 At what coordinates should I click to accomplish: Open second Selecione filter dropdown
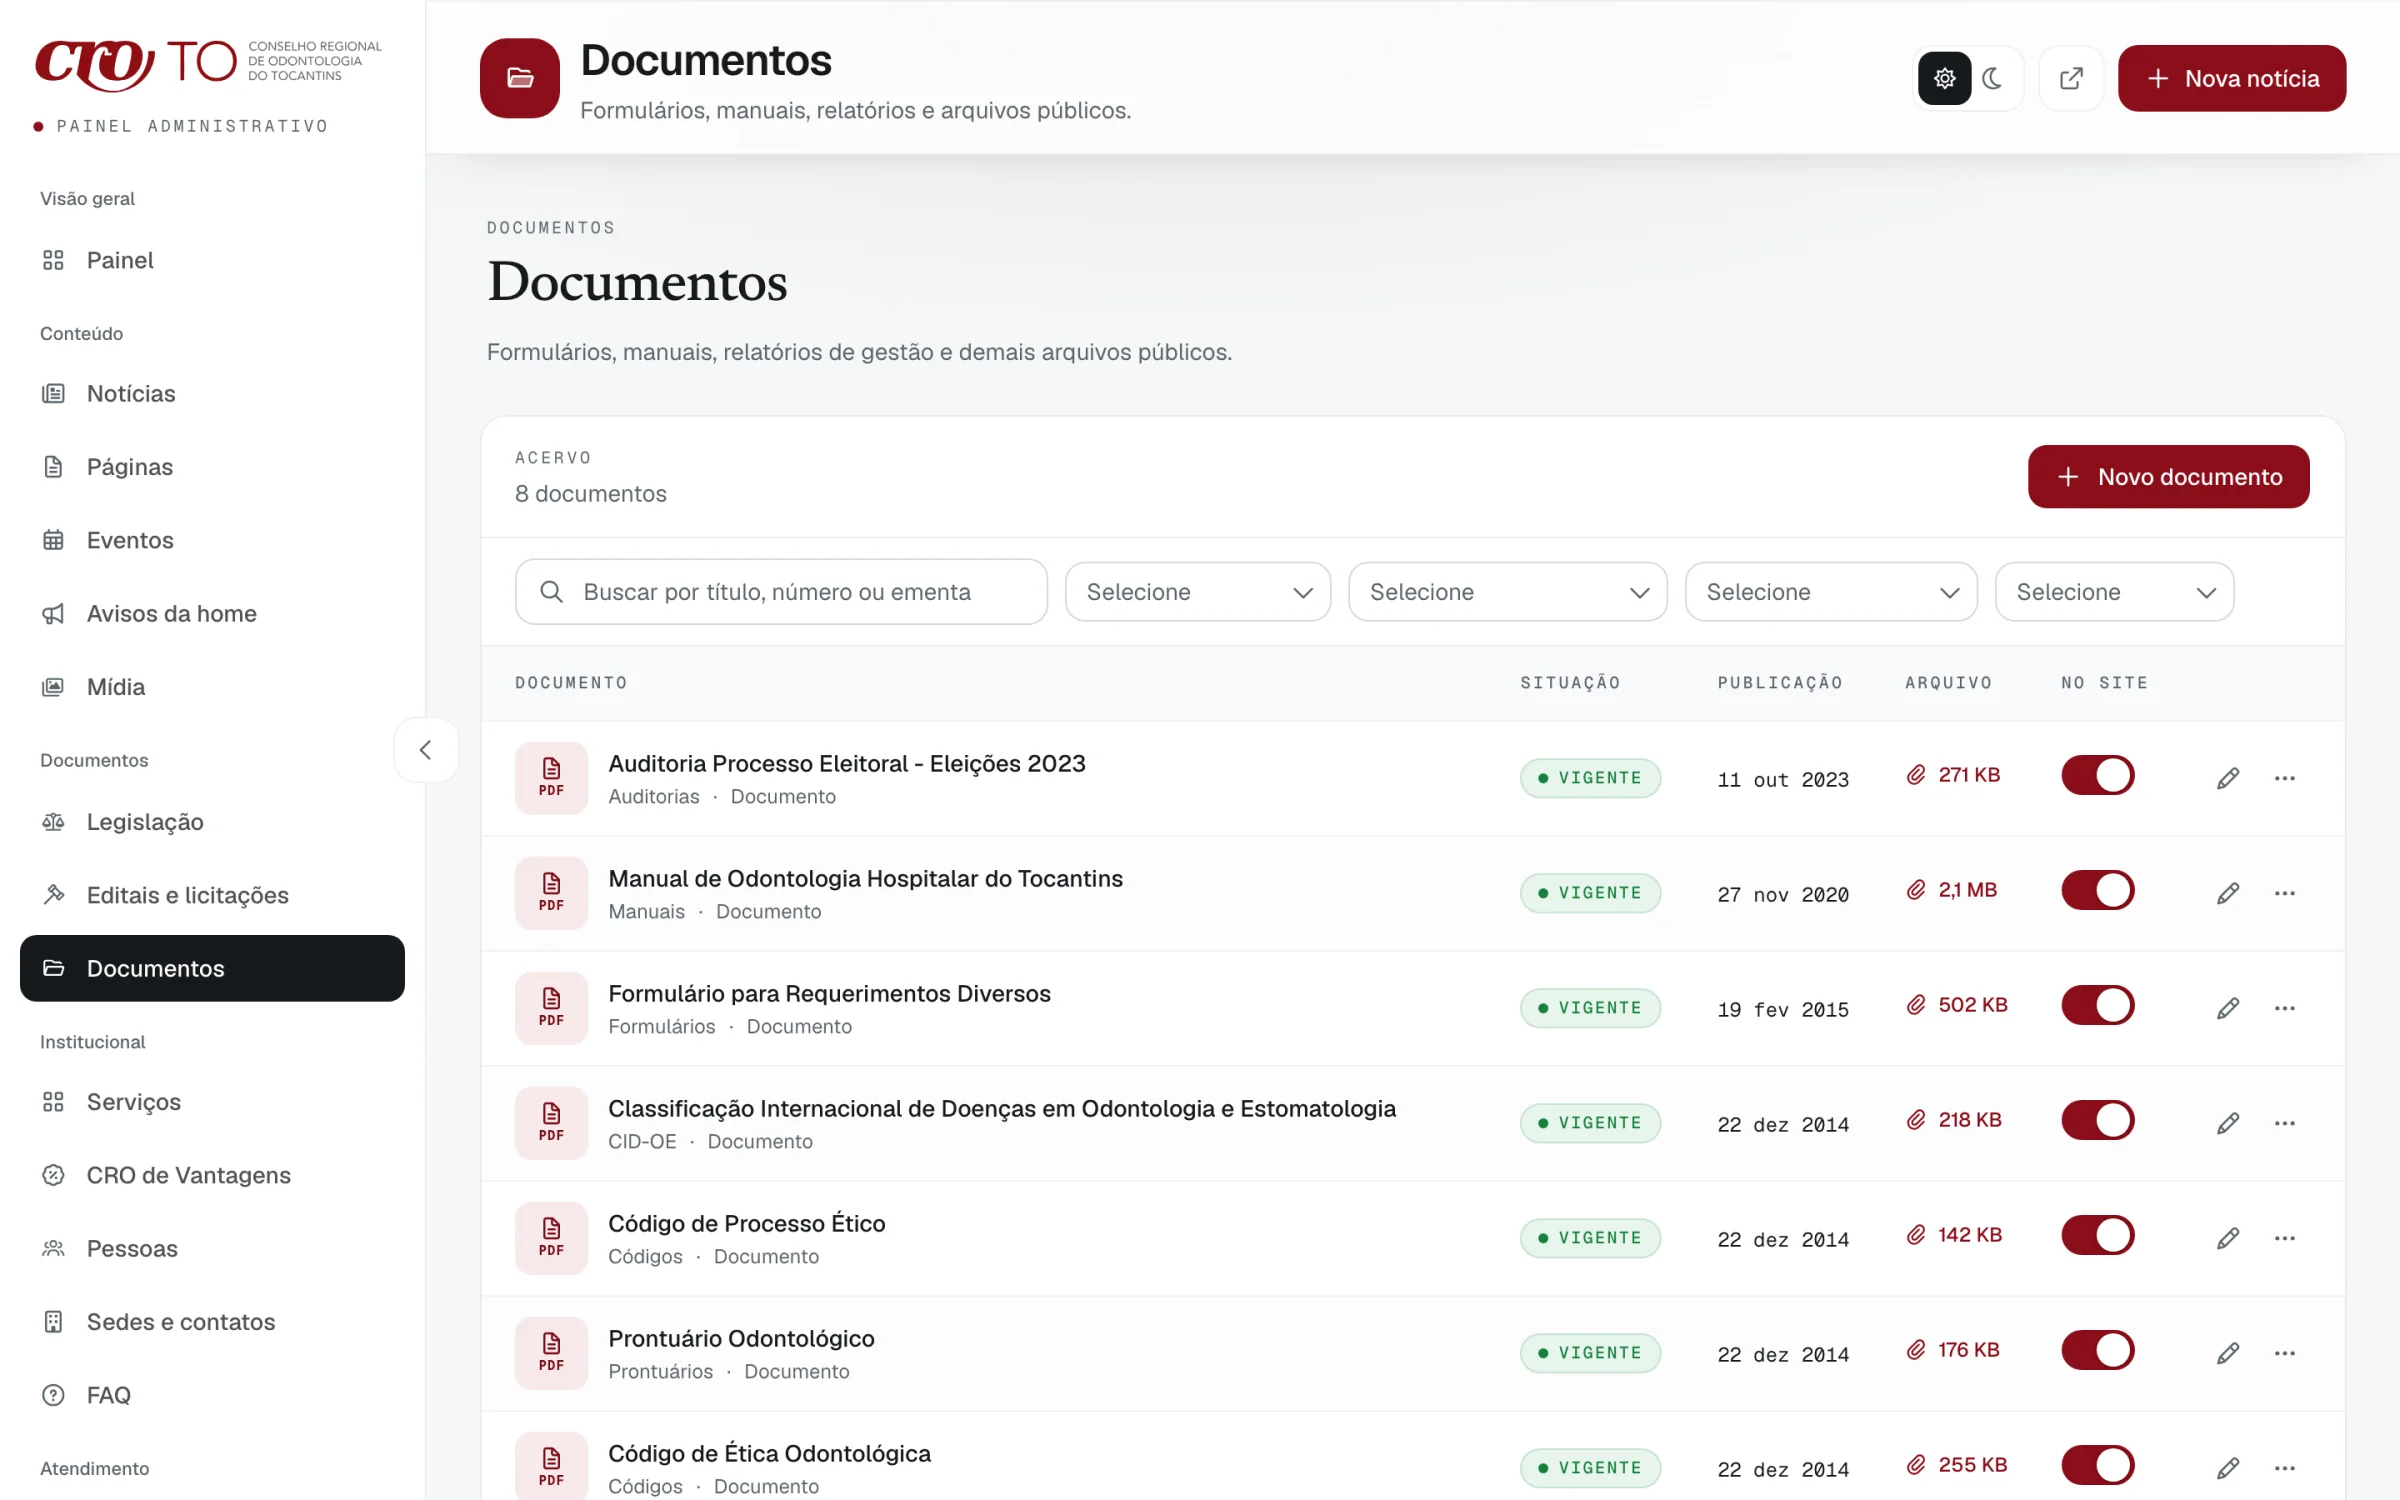click(x=1508, y=592)
